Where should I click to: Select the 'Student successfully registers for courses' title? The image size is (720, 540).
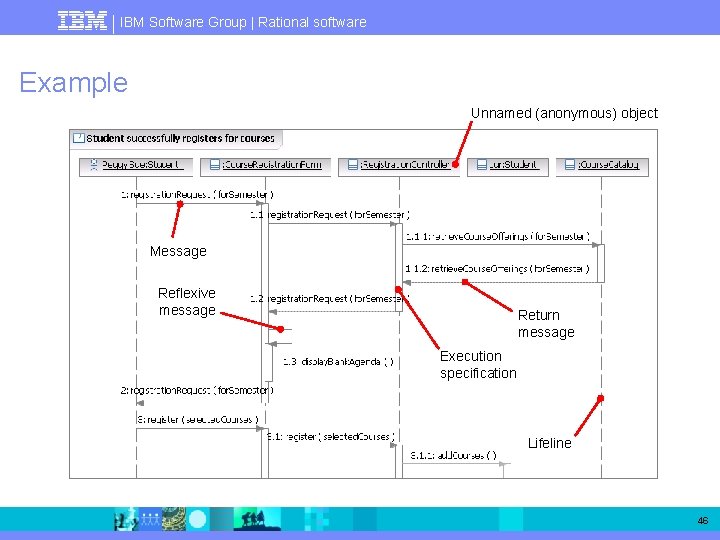180,138
